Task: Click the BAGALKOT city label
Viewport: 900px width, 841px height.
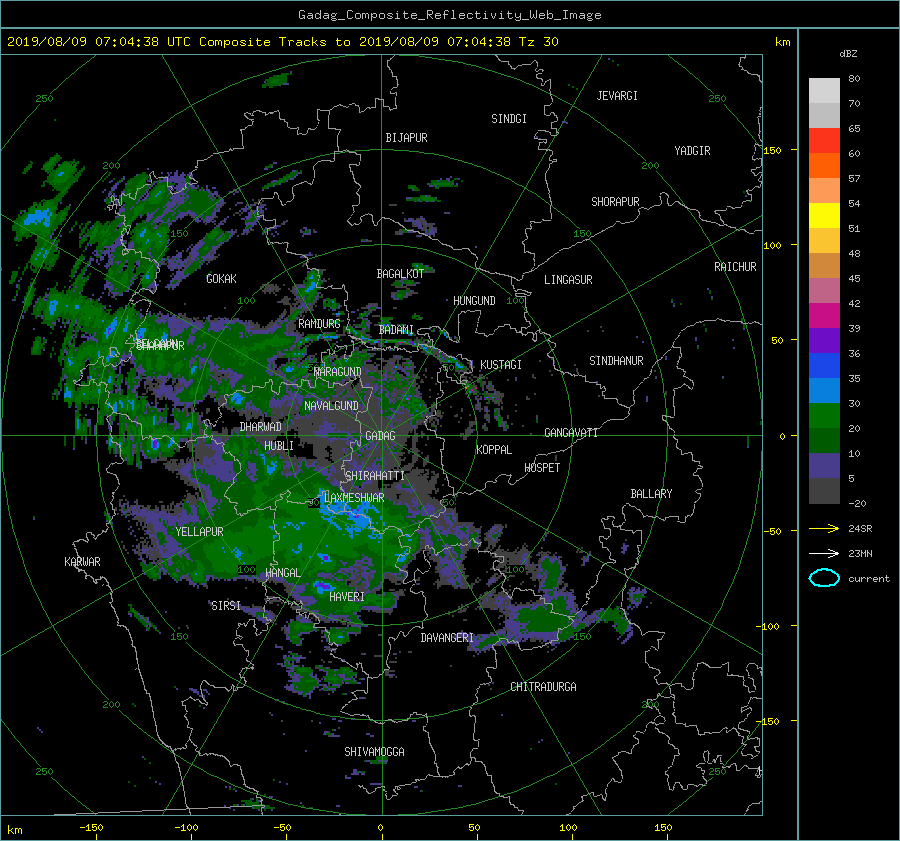Action: coord(400,274)
